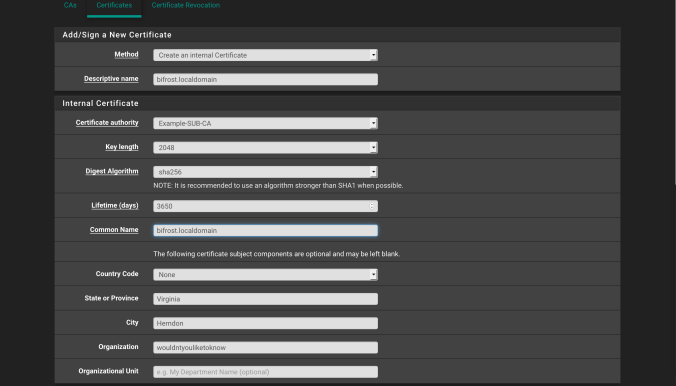
Task: Click the Descriptive name input field
Action: [266, 79]
